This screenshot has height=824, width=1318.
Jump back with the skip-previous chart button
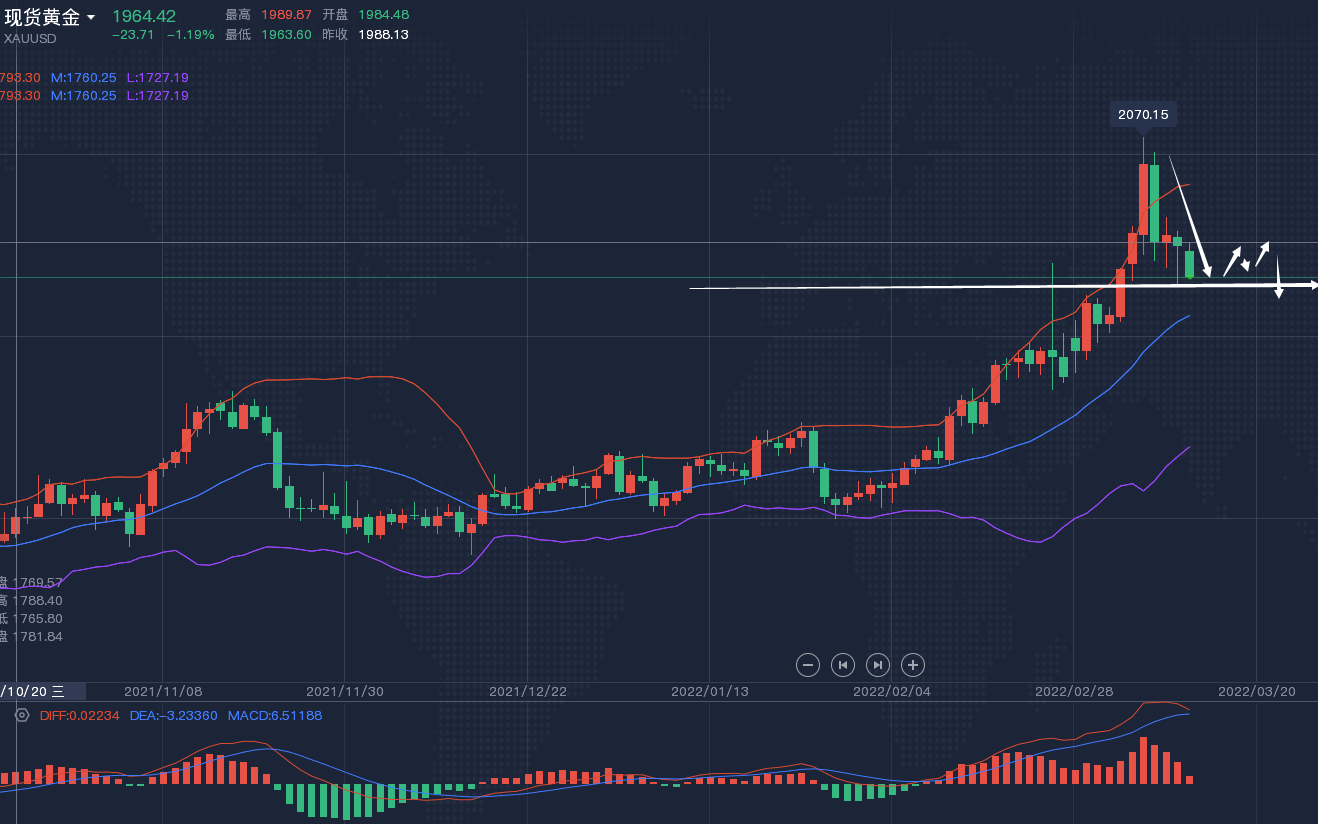pos(843,664)
